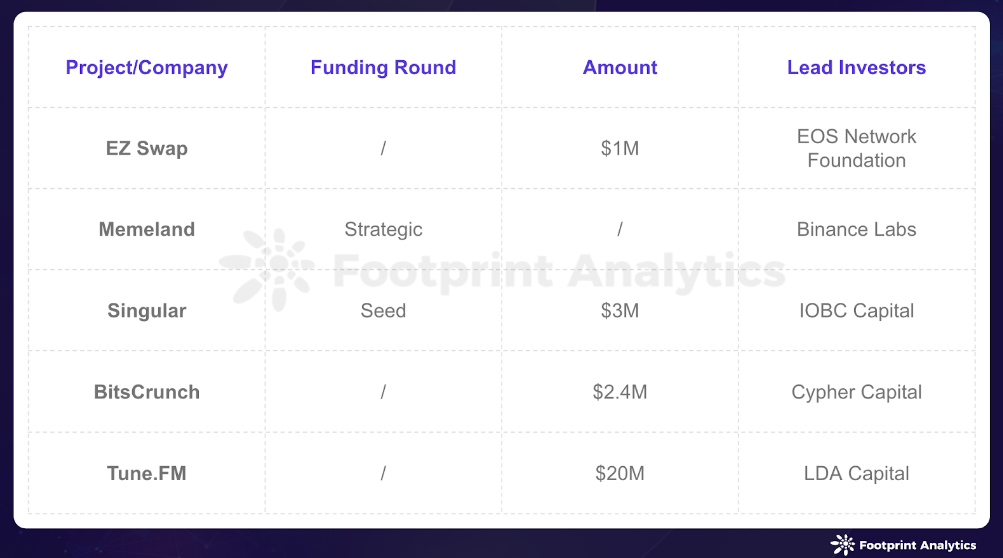Select the $2.4M amount cell
Screen dimensions: 1003x558
pyautogui.click(x=620, y=392)
